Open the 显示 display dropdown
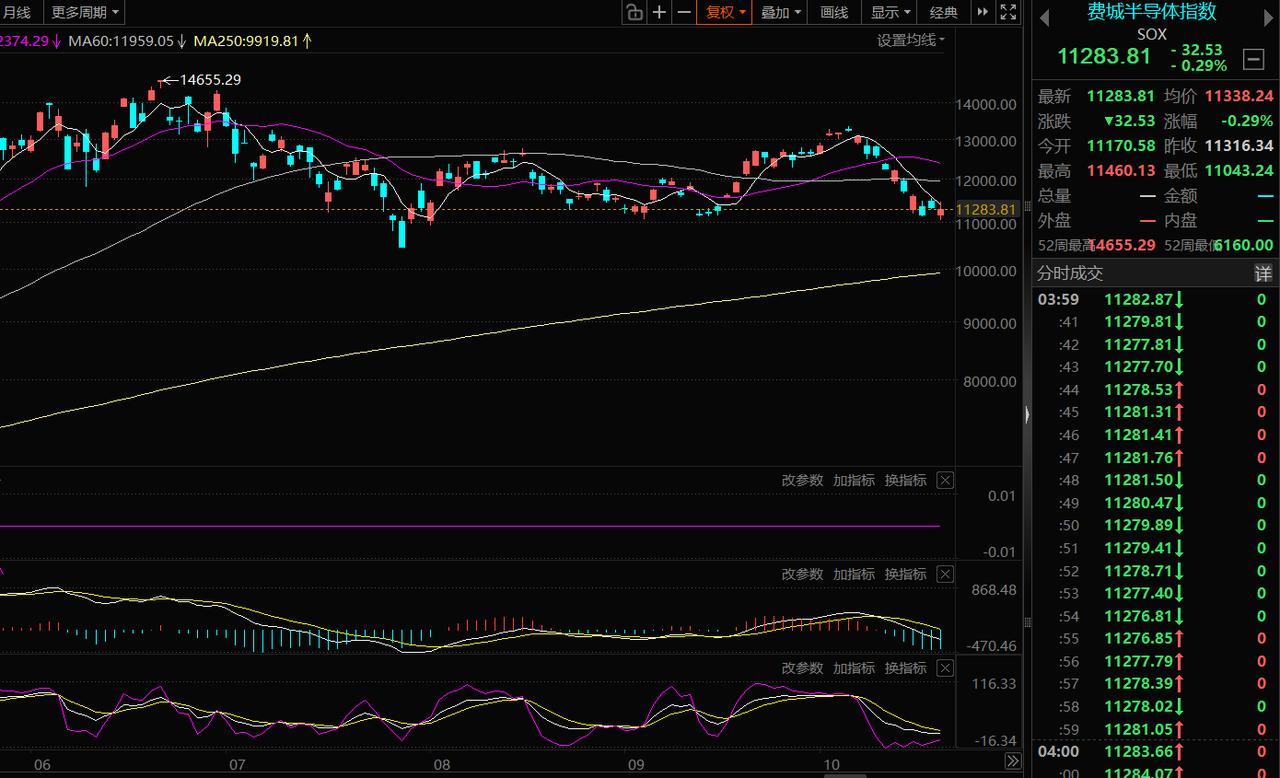Viewport: 1280px width, 778px height. (x=890, y=12)
